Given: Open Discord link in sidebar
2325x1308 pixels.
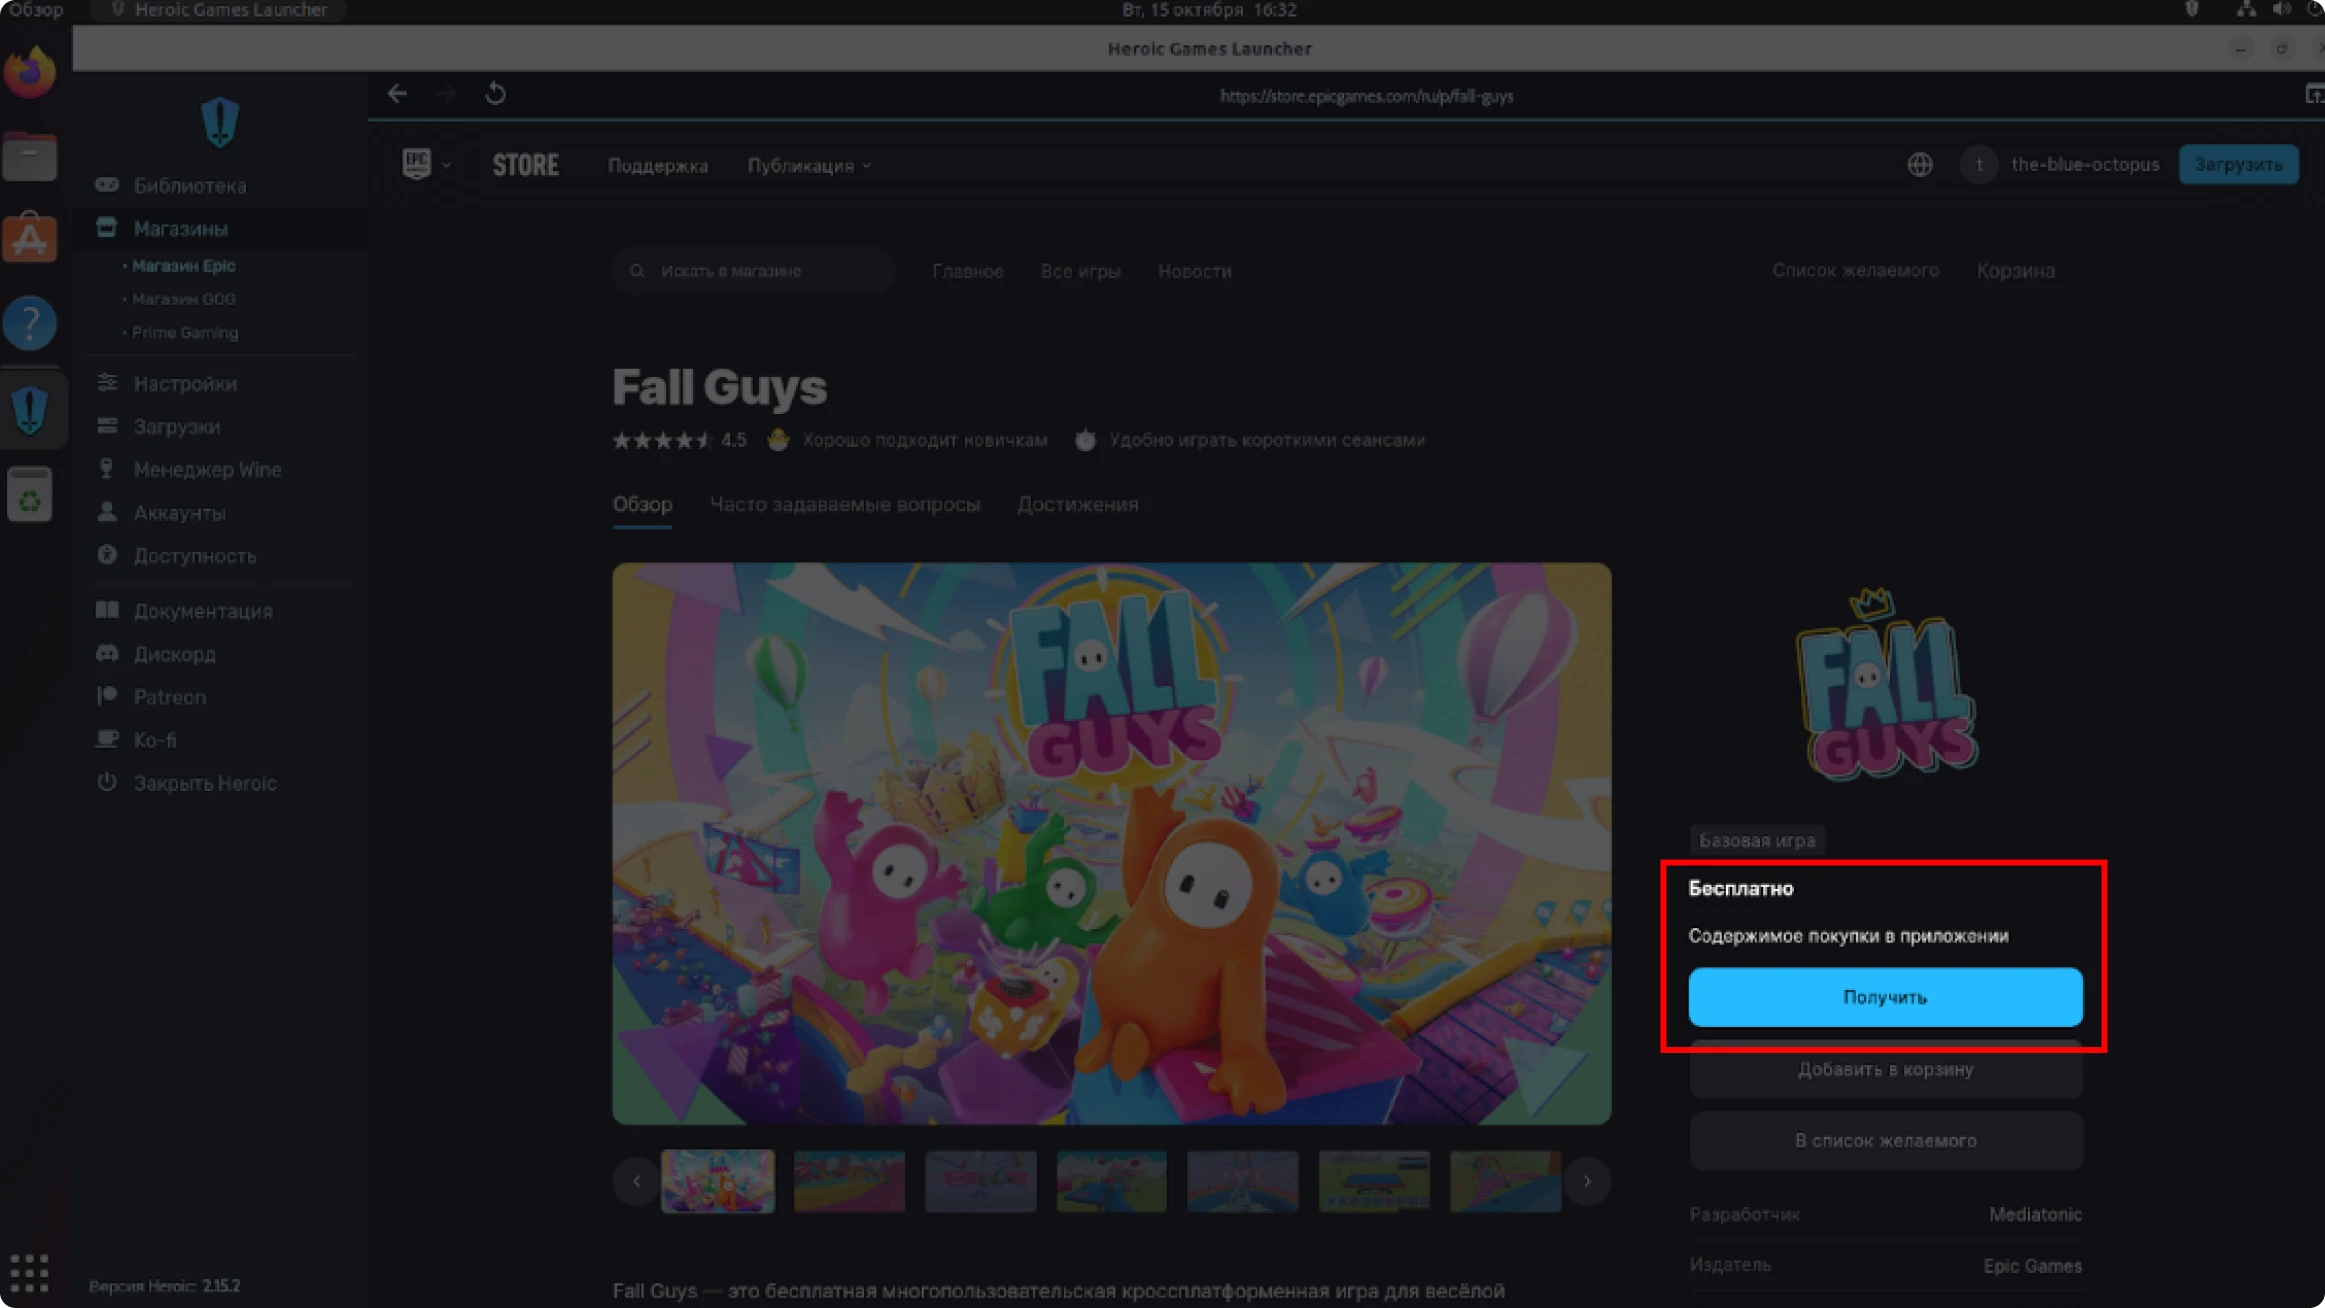Looking at the screenshot, I should [174, 654].
